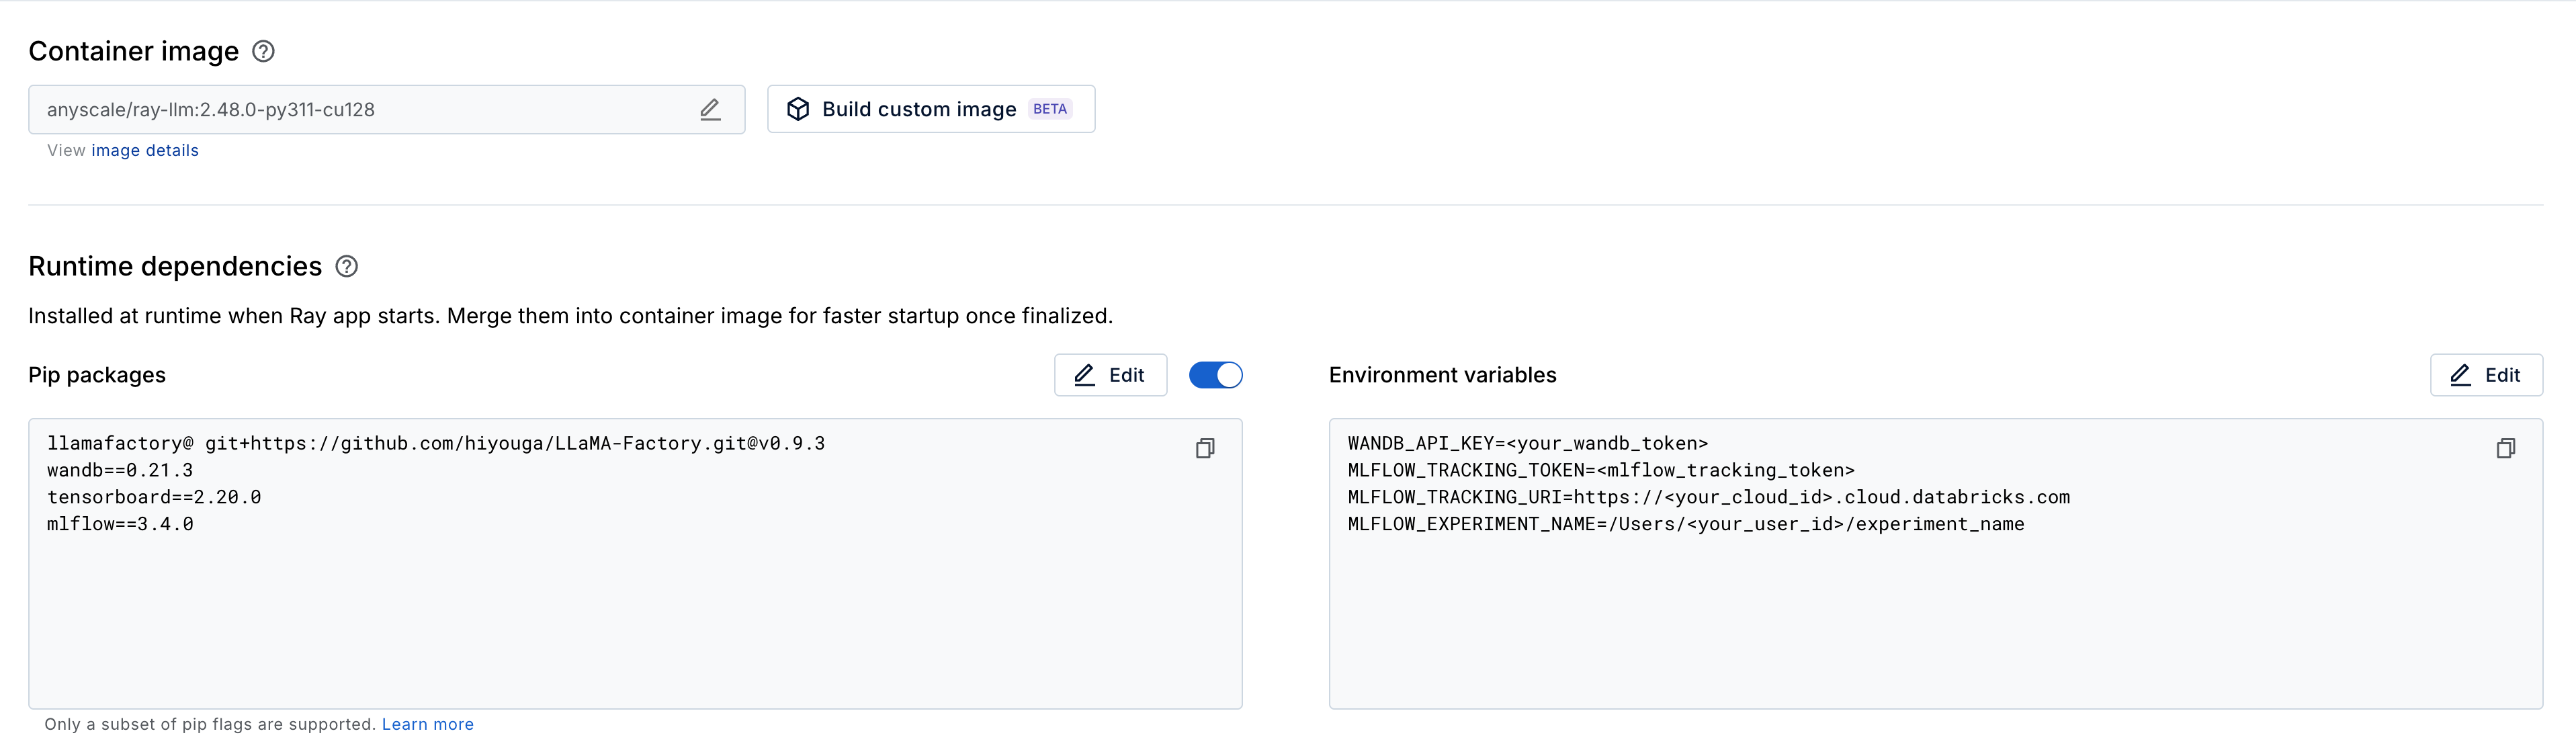Click the MLFLOW_TRACKING_URI variable line

[x=1708, y=497]
